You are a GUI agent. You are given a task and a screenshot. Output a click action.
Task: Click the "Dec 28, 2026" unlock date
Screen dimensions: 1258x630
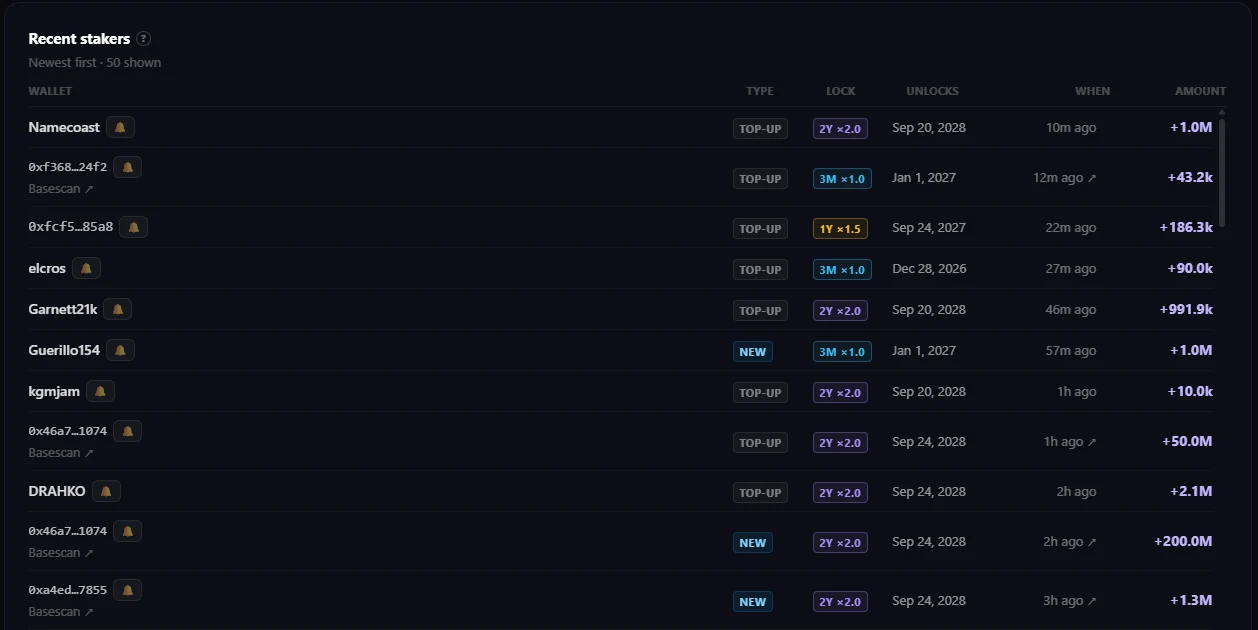(x=929, y=269)
